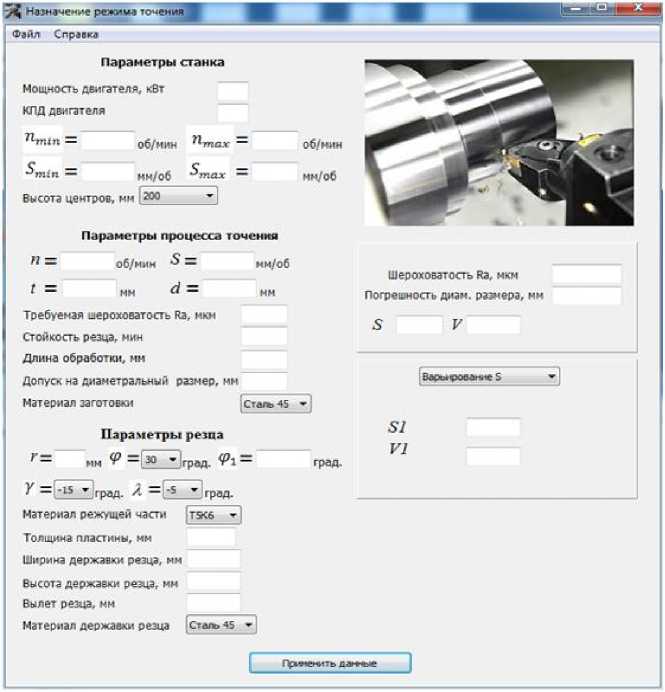The image size is (665, 692).
Task: Open the γ angle dropdown showing -15
Action: (73, 491)
